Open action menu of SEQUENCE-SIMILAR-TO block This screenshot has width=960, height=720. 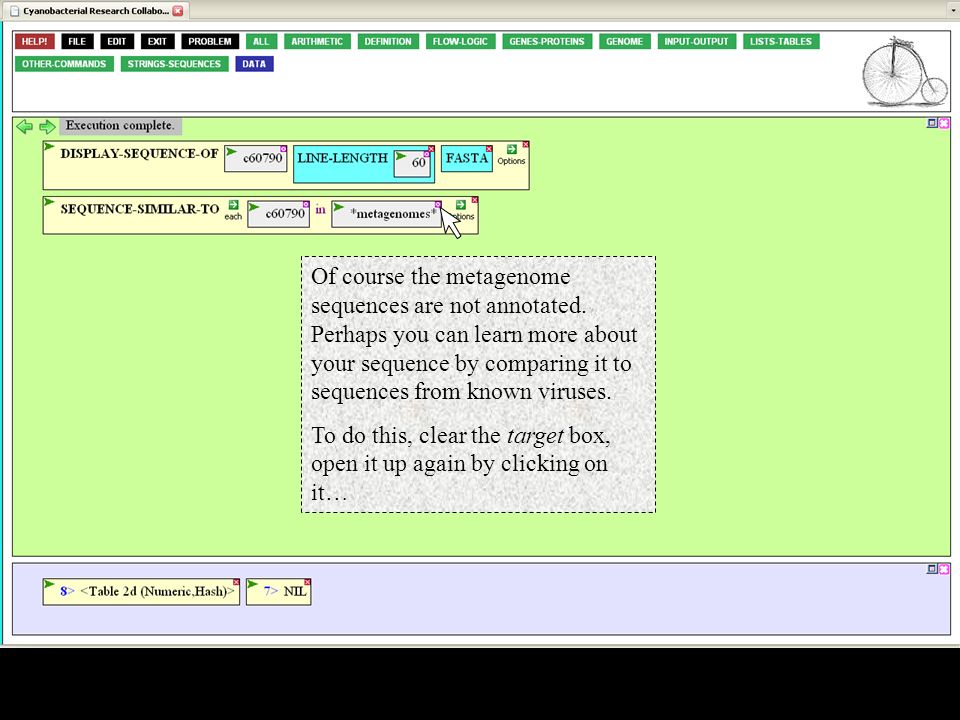50,202
